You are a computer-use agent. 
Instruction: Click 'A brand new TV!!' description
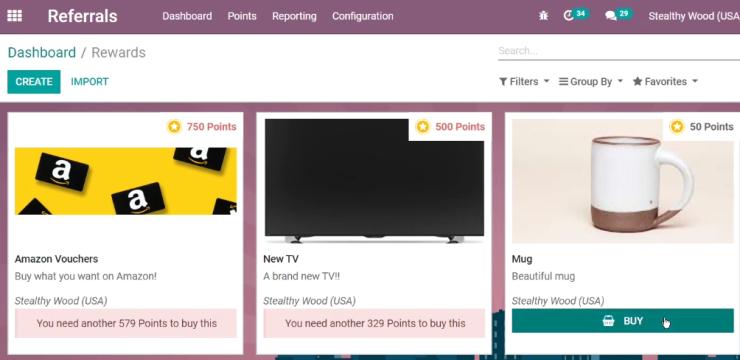302,276
